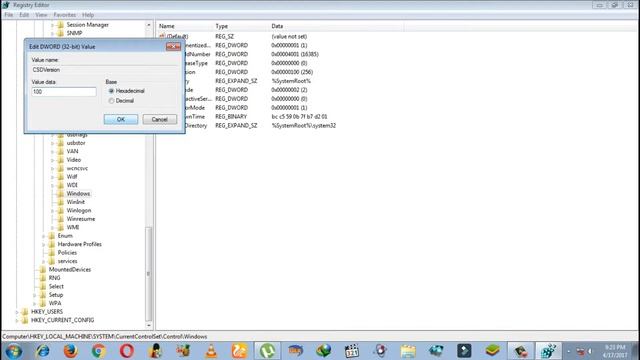Select the usbstor folder icon

(x=61, y=143)
